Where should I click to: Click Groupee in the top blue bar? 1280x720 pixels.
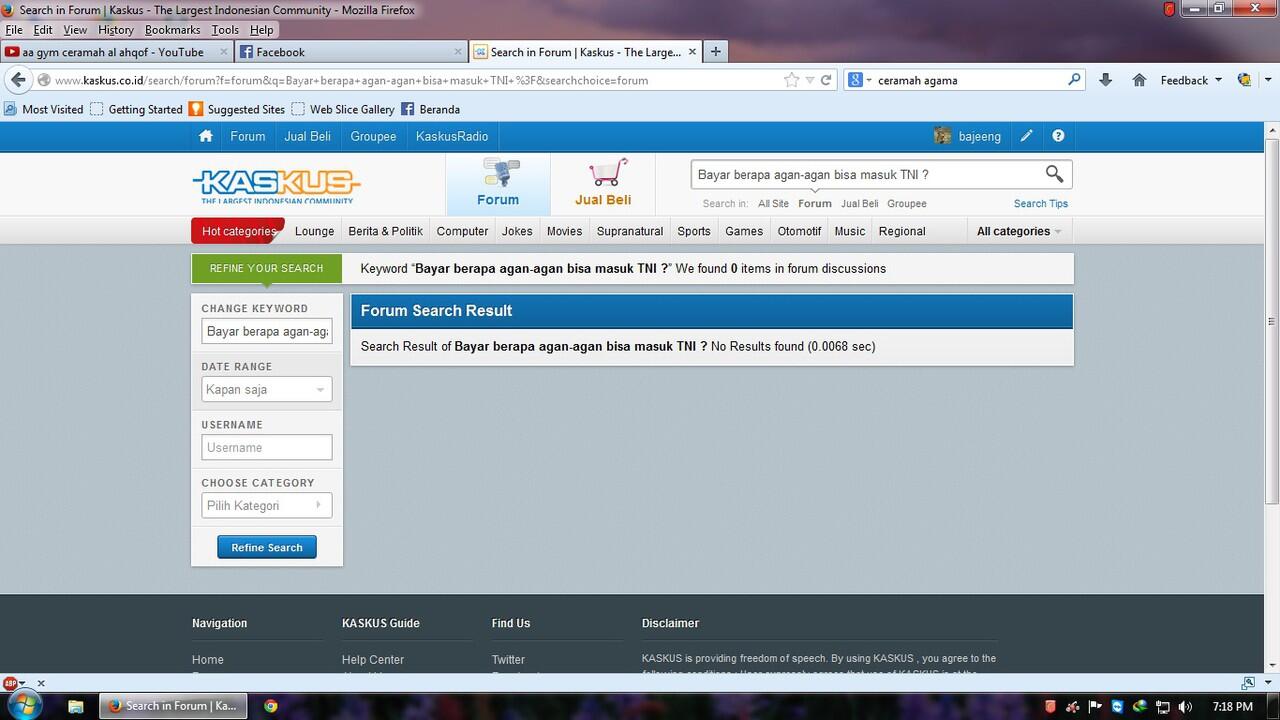point(373,136)
